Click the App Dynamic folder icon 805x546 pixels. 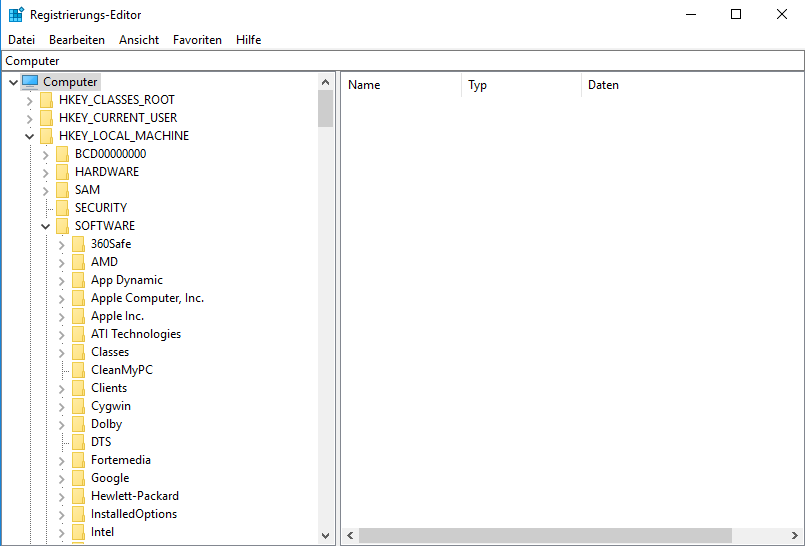coord(78,280)
